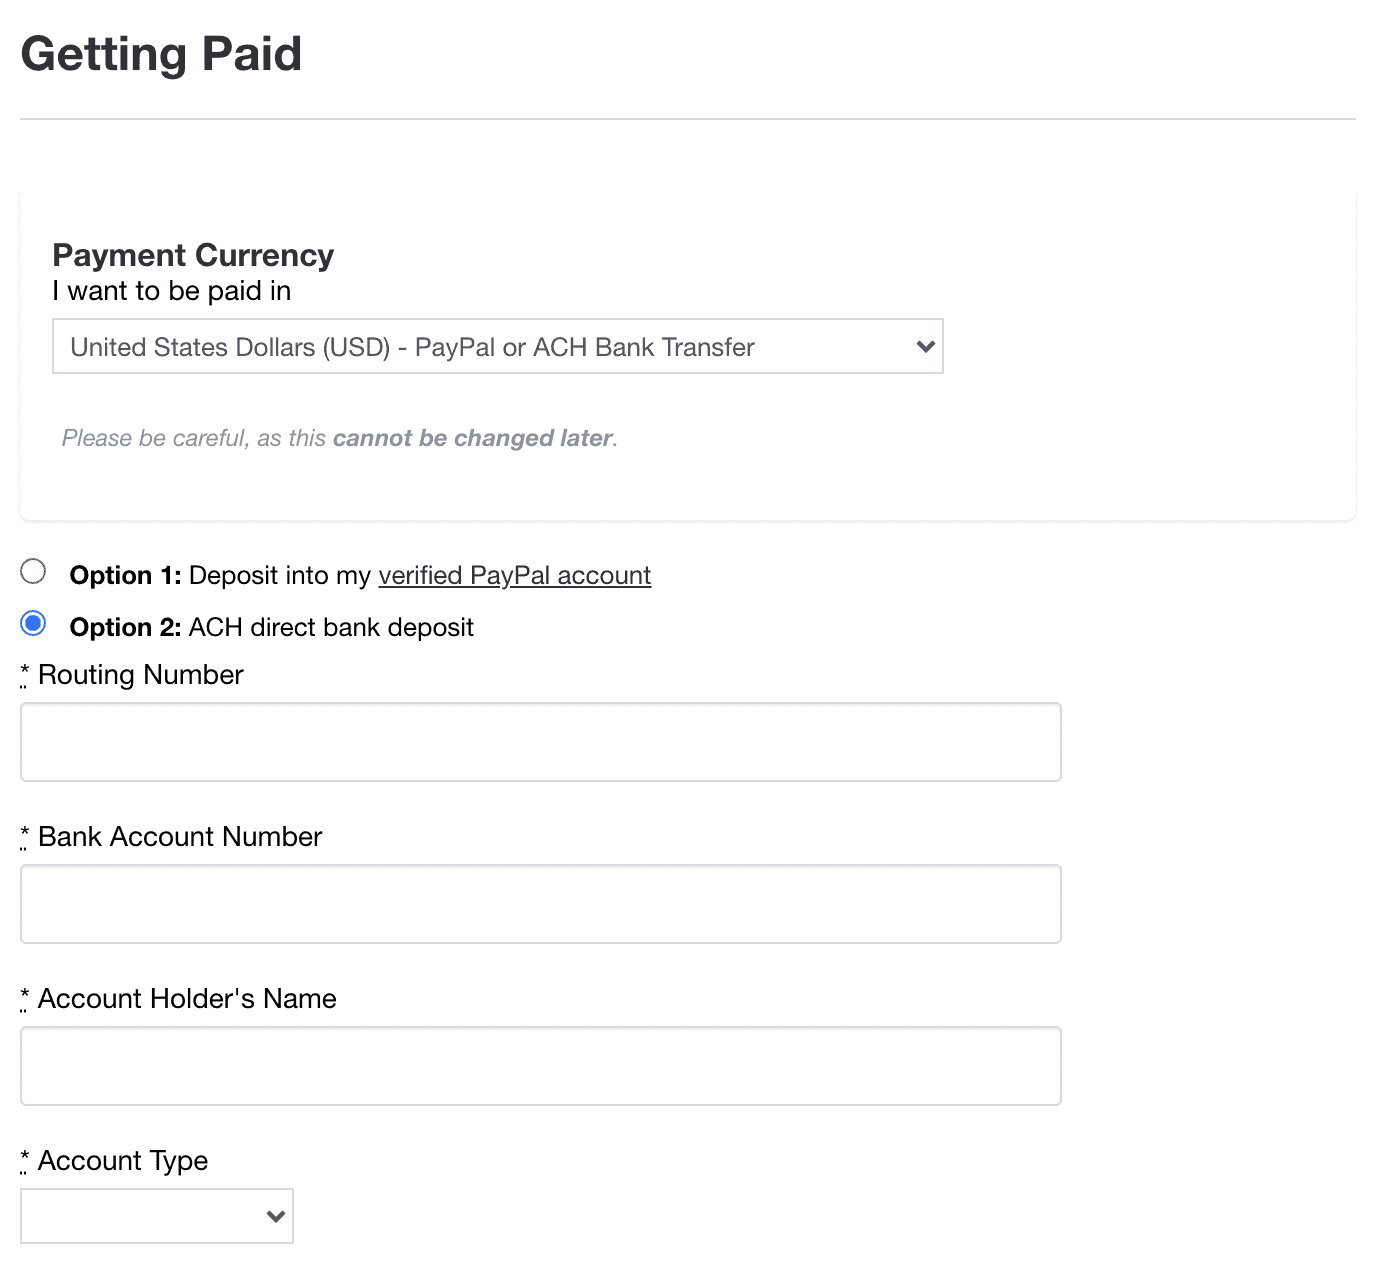Click the 'Getting Paid' page heading
Viewport: 1373px width, 1287px height.
tap(161, 54)
